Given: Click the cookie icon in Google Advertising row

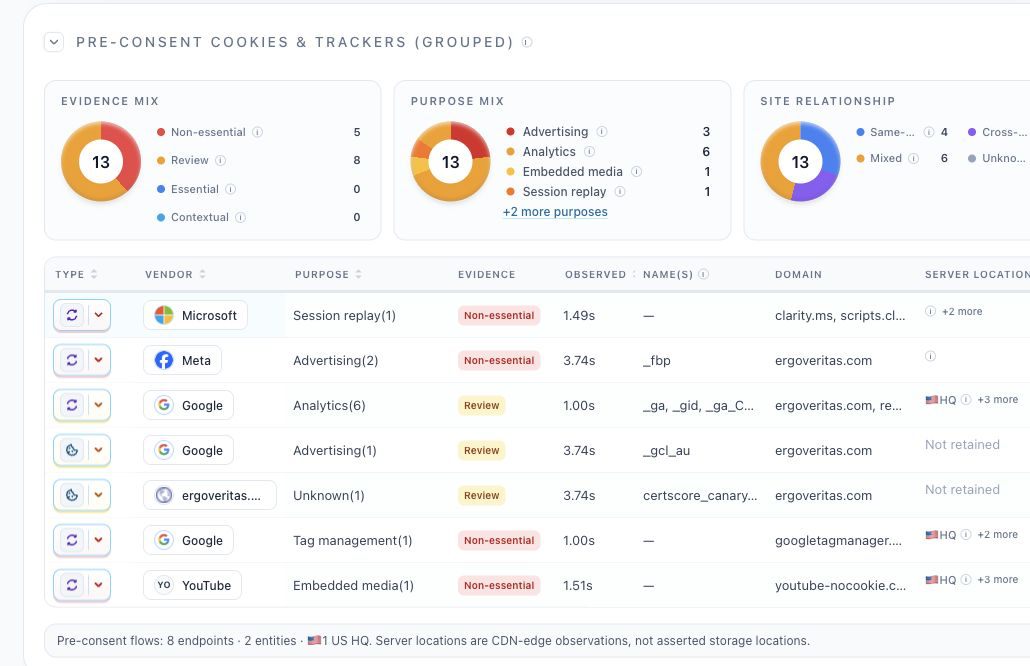Looking at the screenshot, I should [x=72, y=450].
